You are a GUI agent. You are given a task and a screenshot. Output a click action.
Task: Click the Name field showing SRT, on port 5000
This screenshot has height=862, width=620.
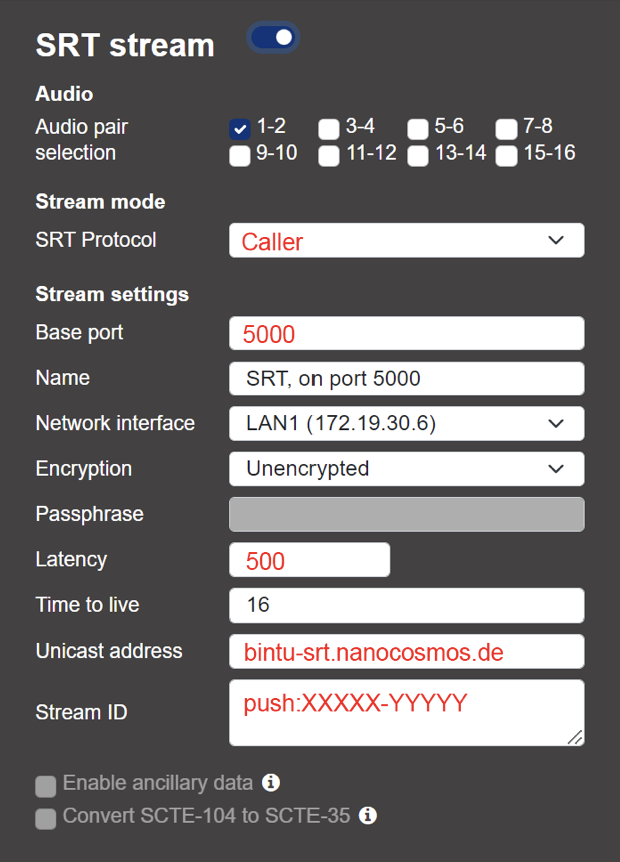[x=405, y=378]
